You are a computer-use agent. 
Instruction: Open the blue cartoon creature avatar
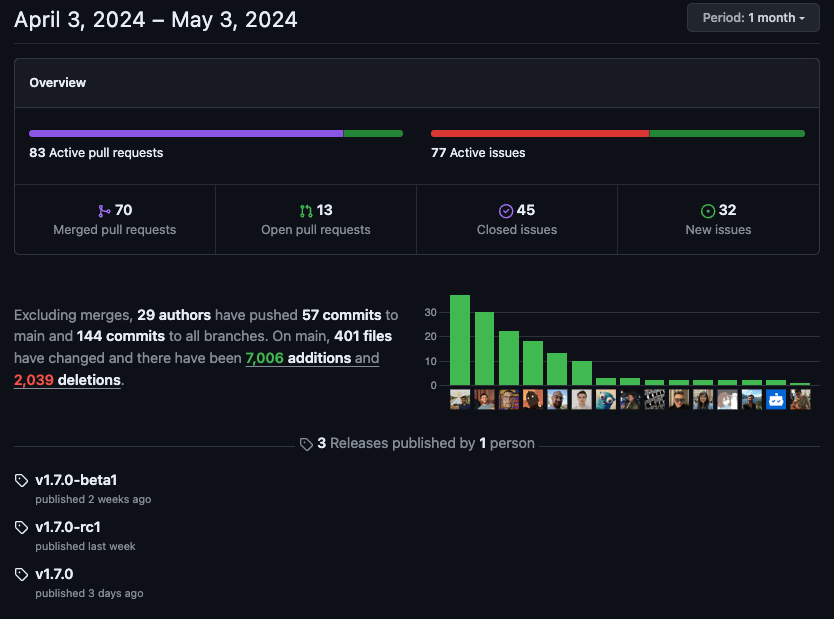point(606,399)
